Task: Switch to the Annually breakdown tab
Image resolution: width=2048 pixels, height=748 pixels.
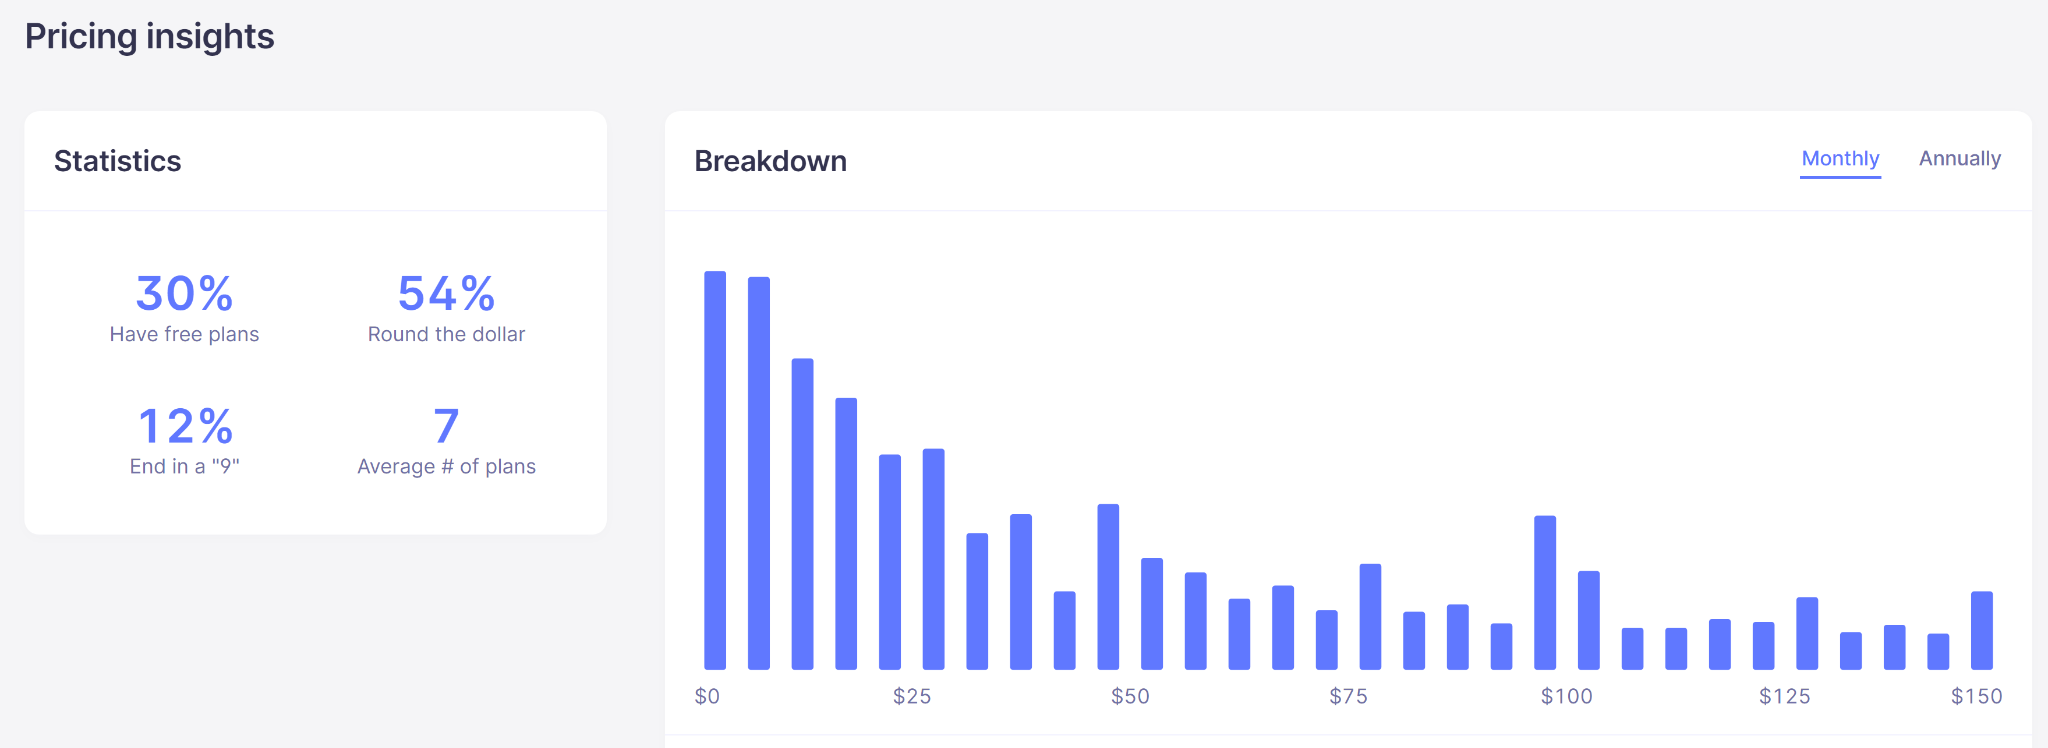Action: [x=1959, y=159]
